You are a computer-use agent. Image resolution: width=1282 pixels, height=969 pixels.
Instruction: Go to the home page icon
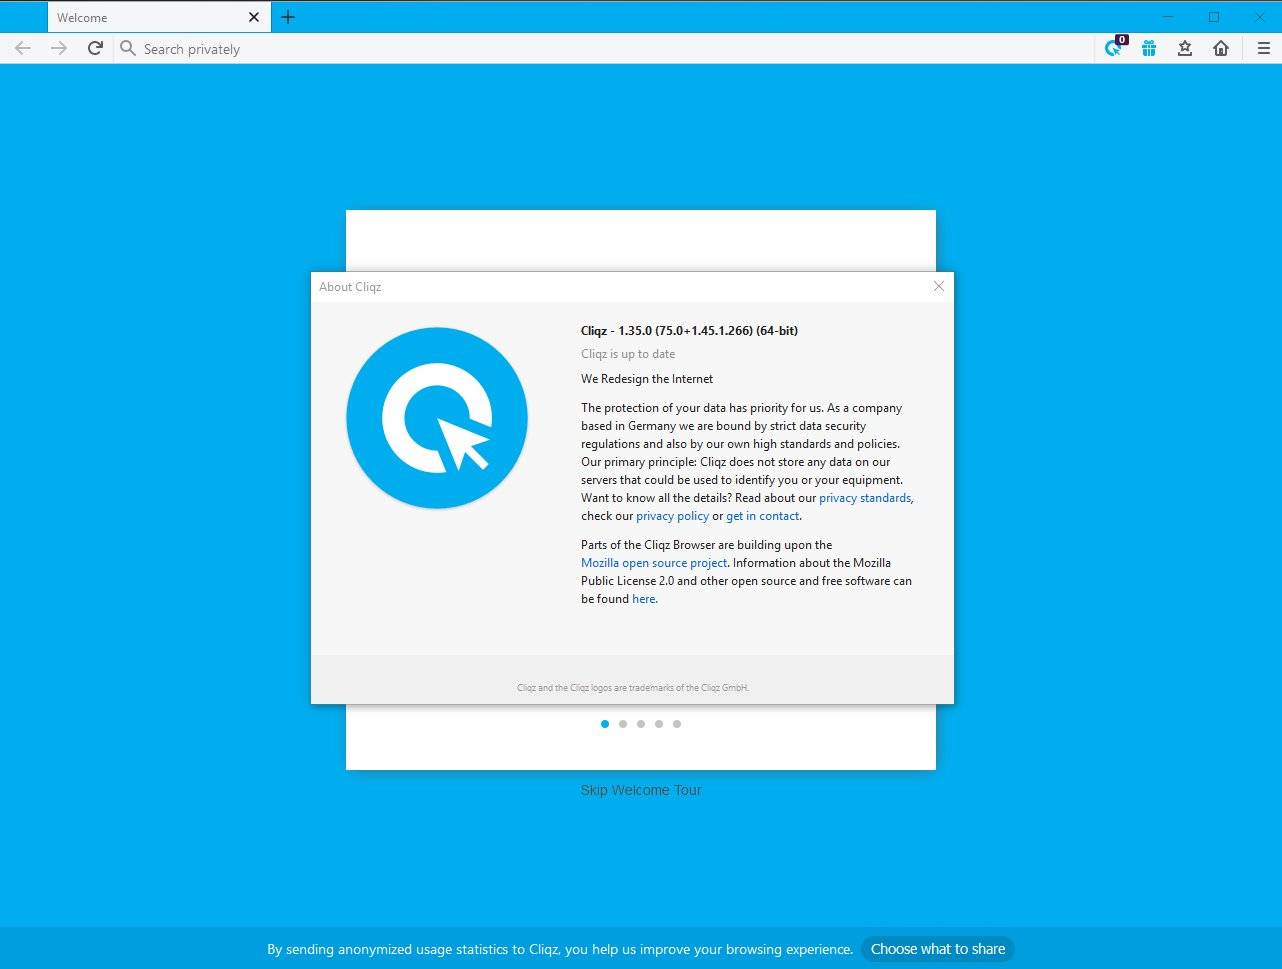[1221, 48]
